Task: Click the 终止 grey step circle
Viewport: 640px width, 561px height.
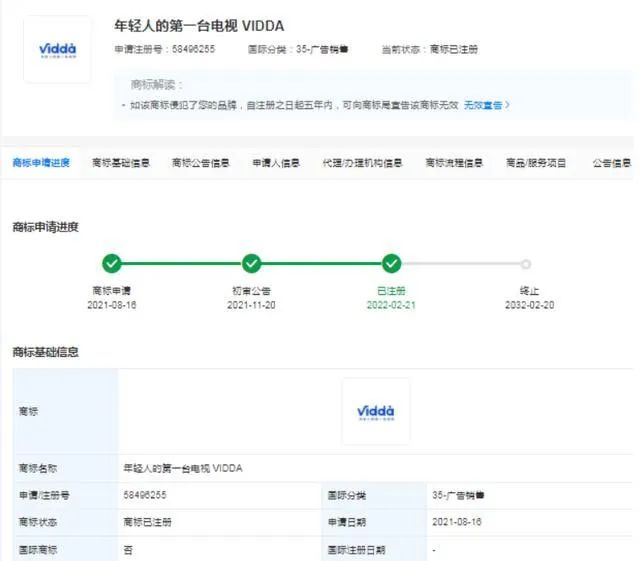Action: coord(526,264)
